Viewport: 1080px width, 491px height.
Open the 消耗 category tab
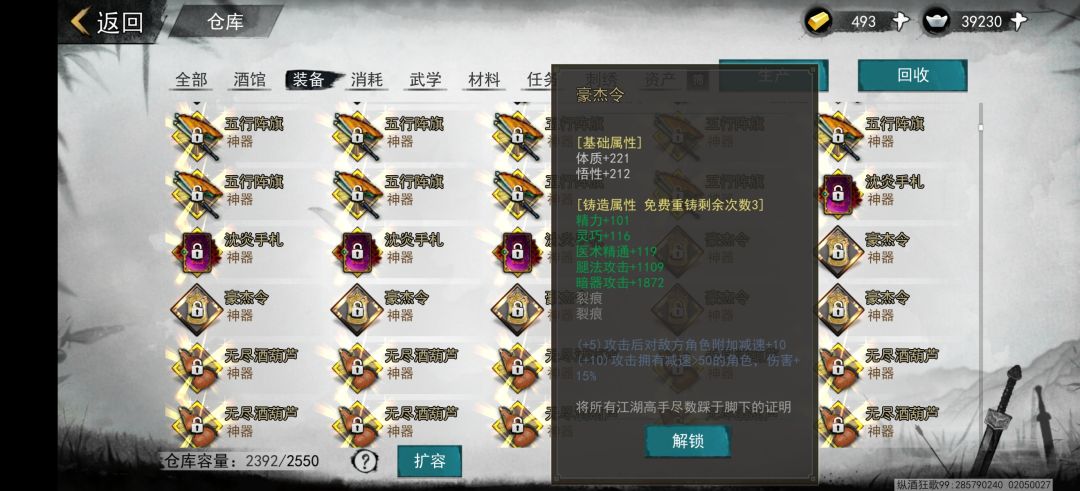click(366, 79)
